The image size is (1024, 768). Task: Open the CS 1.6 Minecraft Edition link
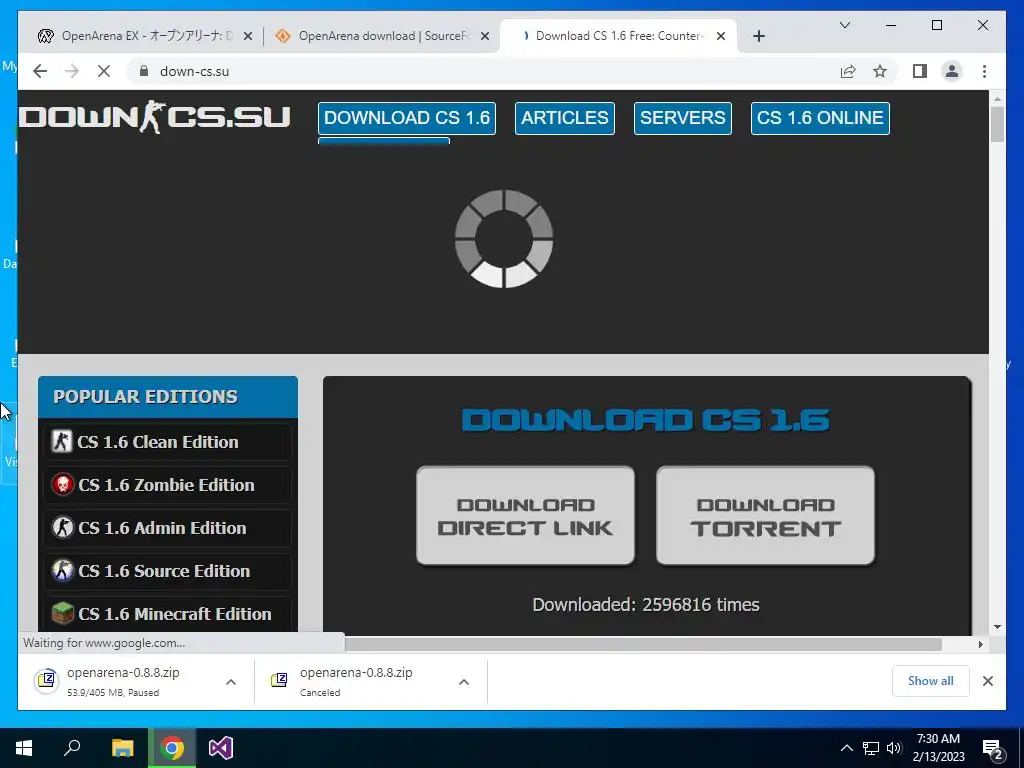click(x=174, y=614)
